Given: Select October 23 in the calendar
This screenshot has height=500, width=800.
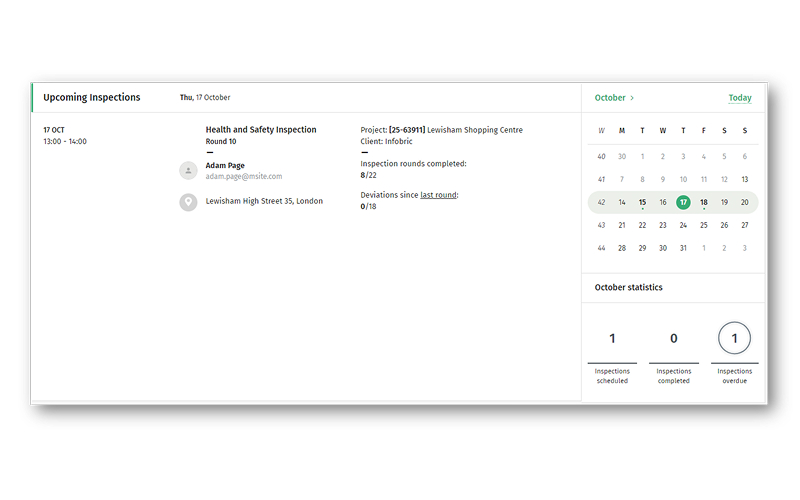Looking at the screenshot, I should (663, 225).
